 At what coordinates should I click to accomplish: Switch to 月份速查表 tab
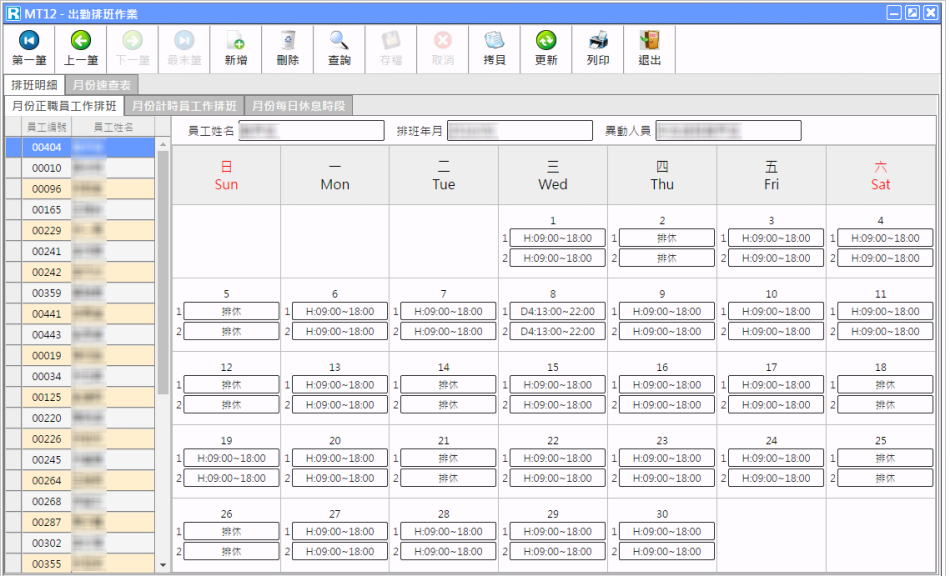tap(102, 85)
